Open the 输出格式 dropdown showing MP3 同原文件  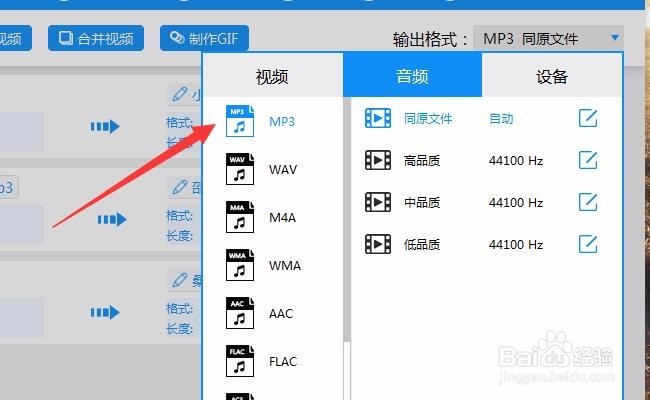[548, 39]
